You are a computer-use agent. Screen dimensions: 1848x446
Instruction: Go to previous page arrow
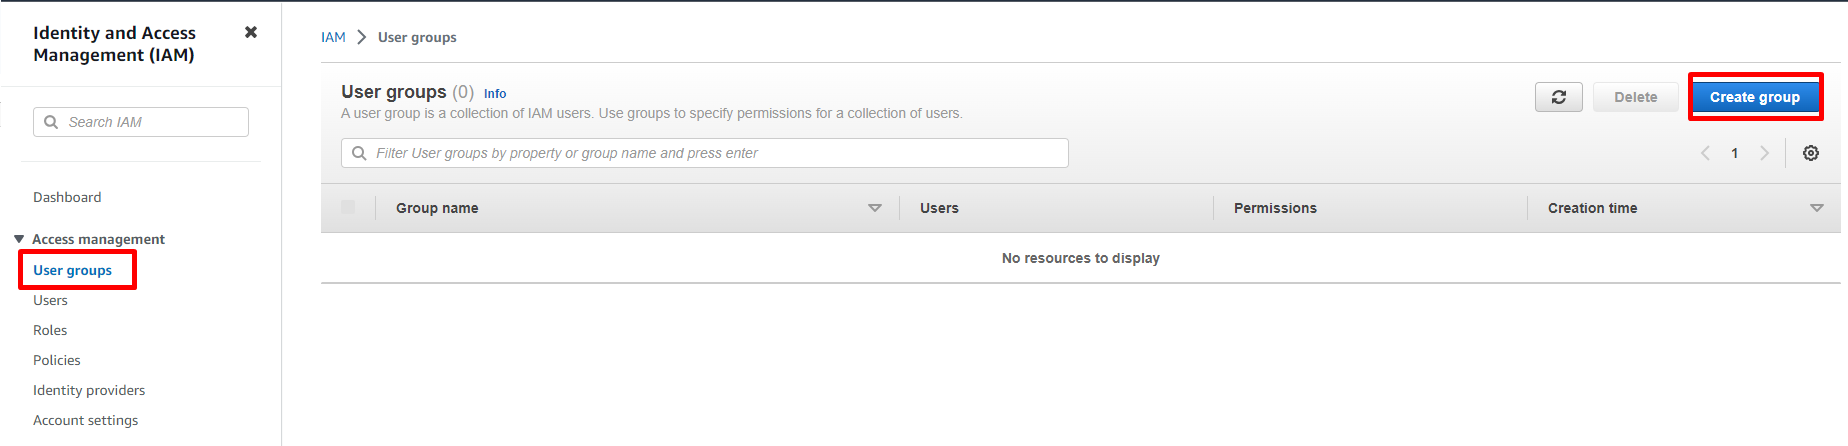[x=1705, y=153]
